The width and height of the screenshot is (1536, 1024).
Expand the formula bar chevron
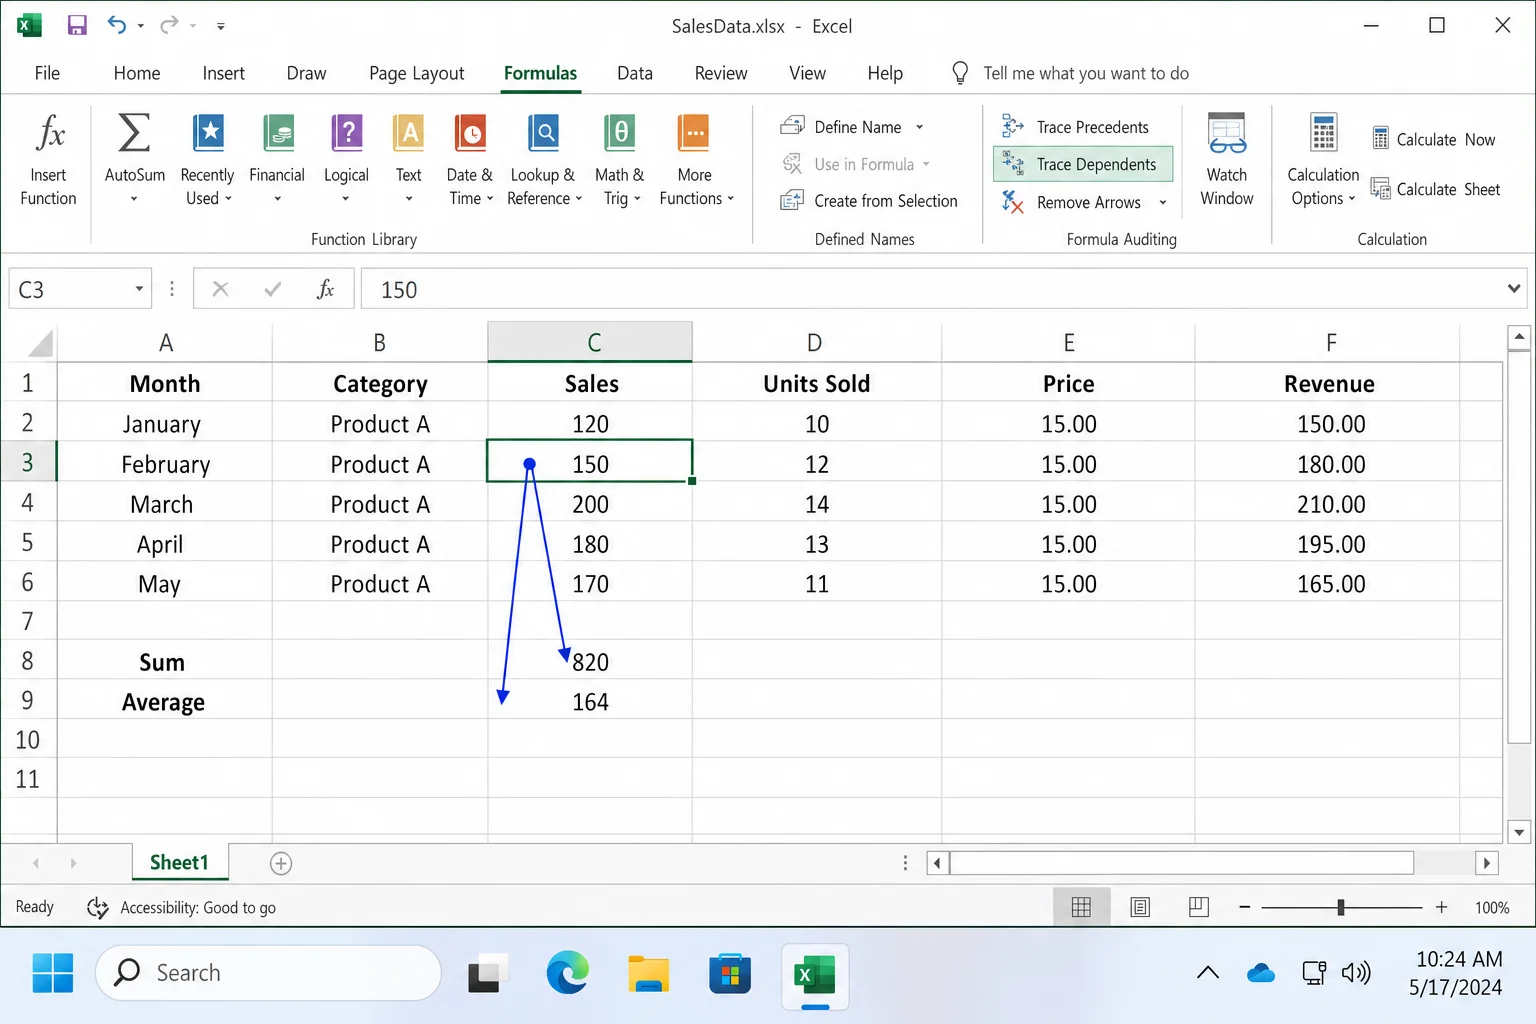coord(1514,289)
